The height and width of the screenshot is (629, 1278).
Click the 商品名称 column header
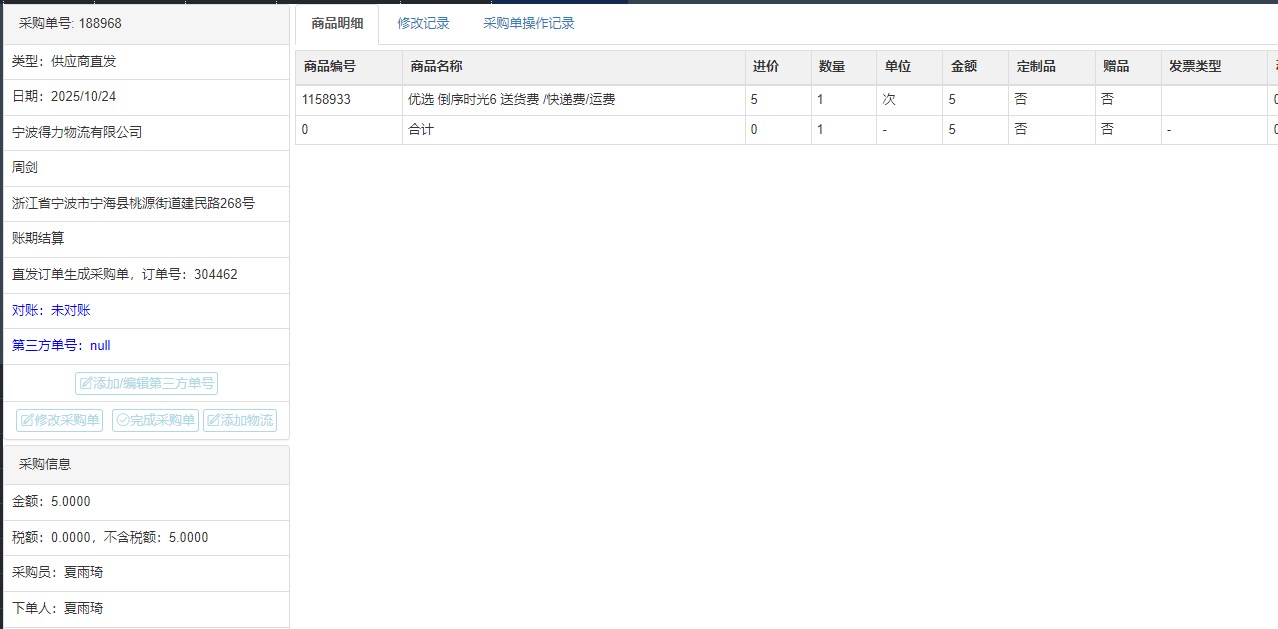point(436,67)
